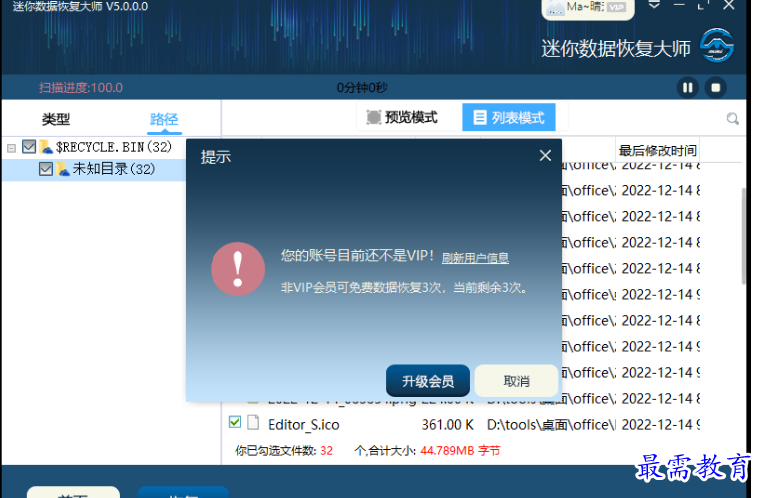Screen dimensions: 759x498
Task: Switch to the 路径 tab
Action: 164,119
